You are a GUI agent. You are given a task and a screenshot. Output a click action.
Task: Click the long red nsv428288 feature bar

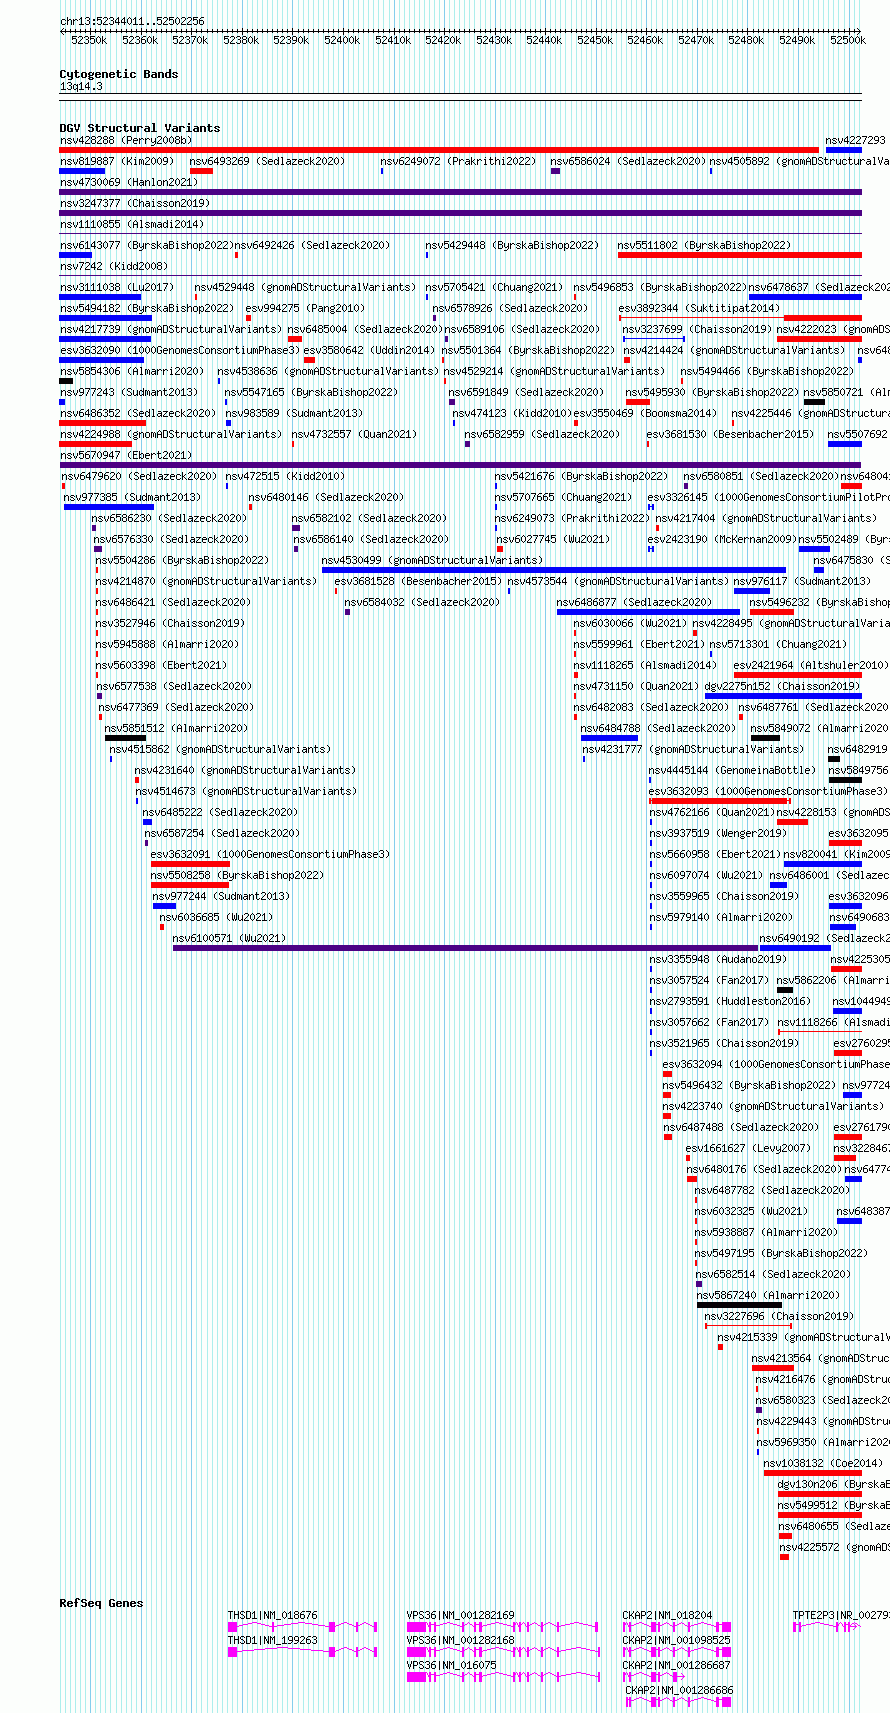pos(439,150)
